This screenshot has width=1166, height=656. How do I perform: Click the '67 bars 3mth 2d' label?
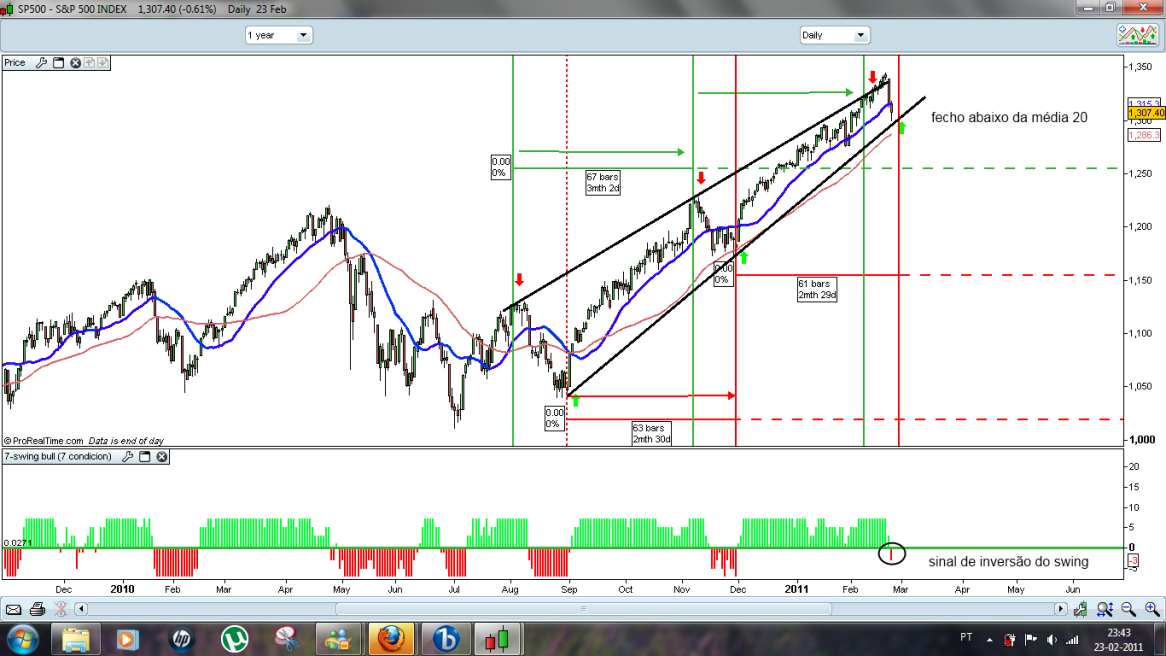click(602, 183)
